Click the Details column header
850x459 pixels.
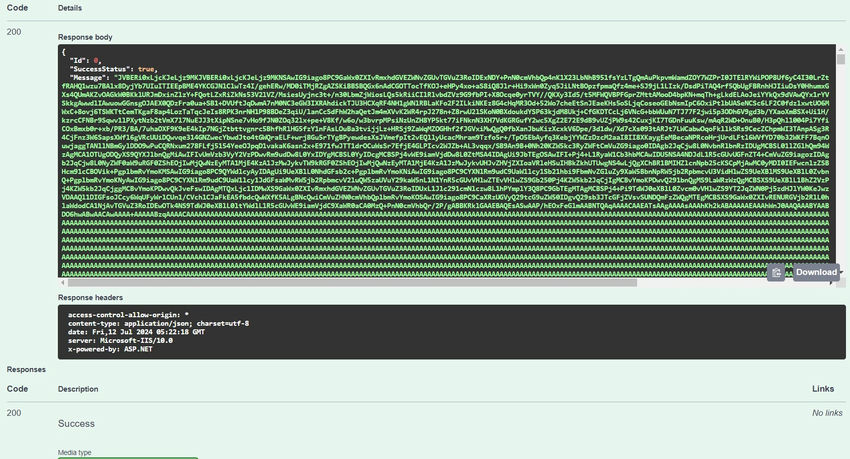69,8
